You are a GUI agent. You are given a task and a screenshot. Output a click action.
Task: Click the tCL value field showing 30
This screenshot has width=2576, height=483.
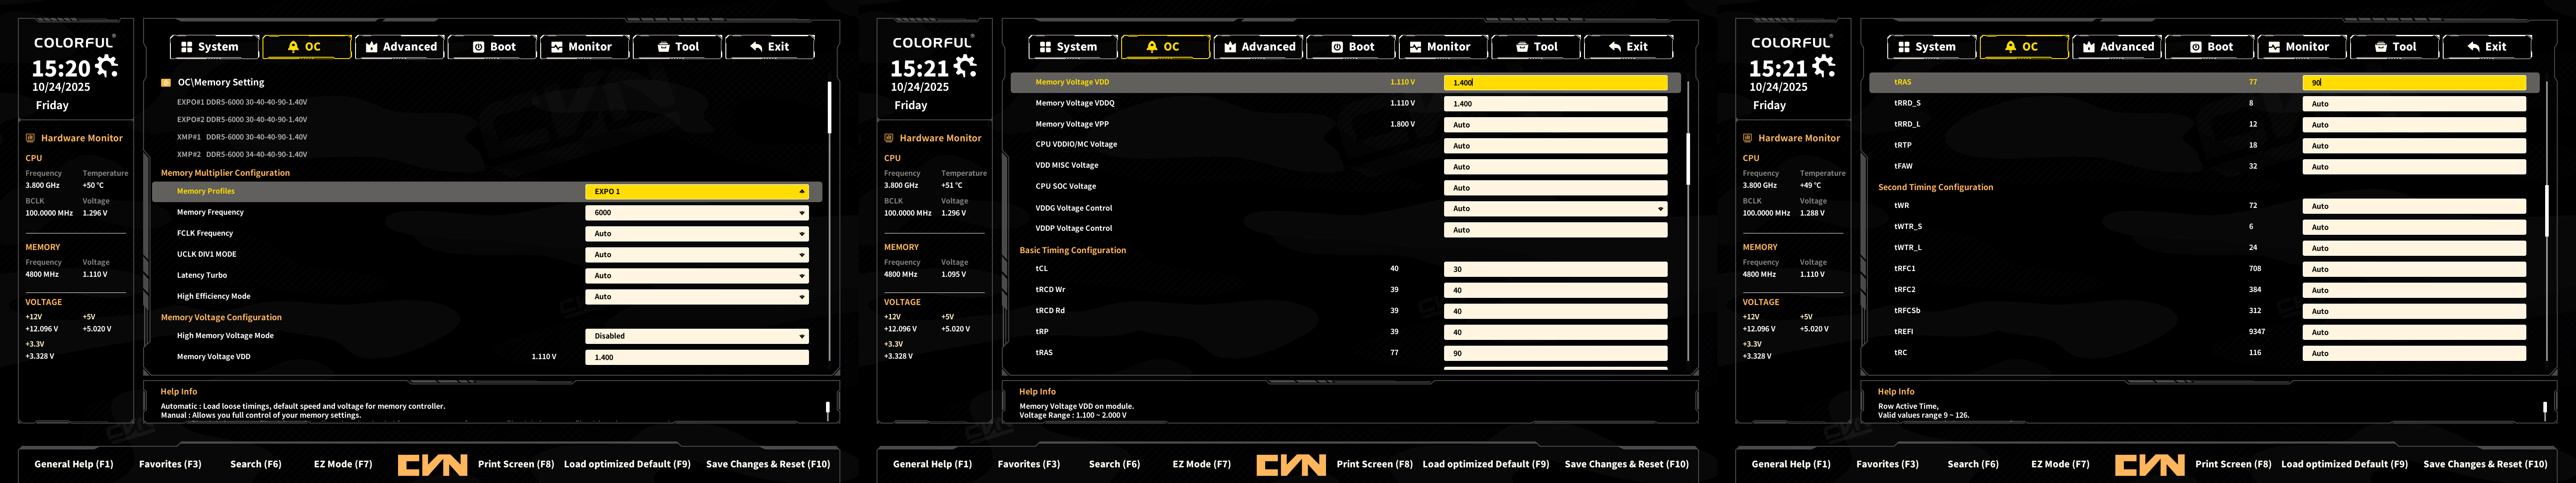[1555, 269]
